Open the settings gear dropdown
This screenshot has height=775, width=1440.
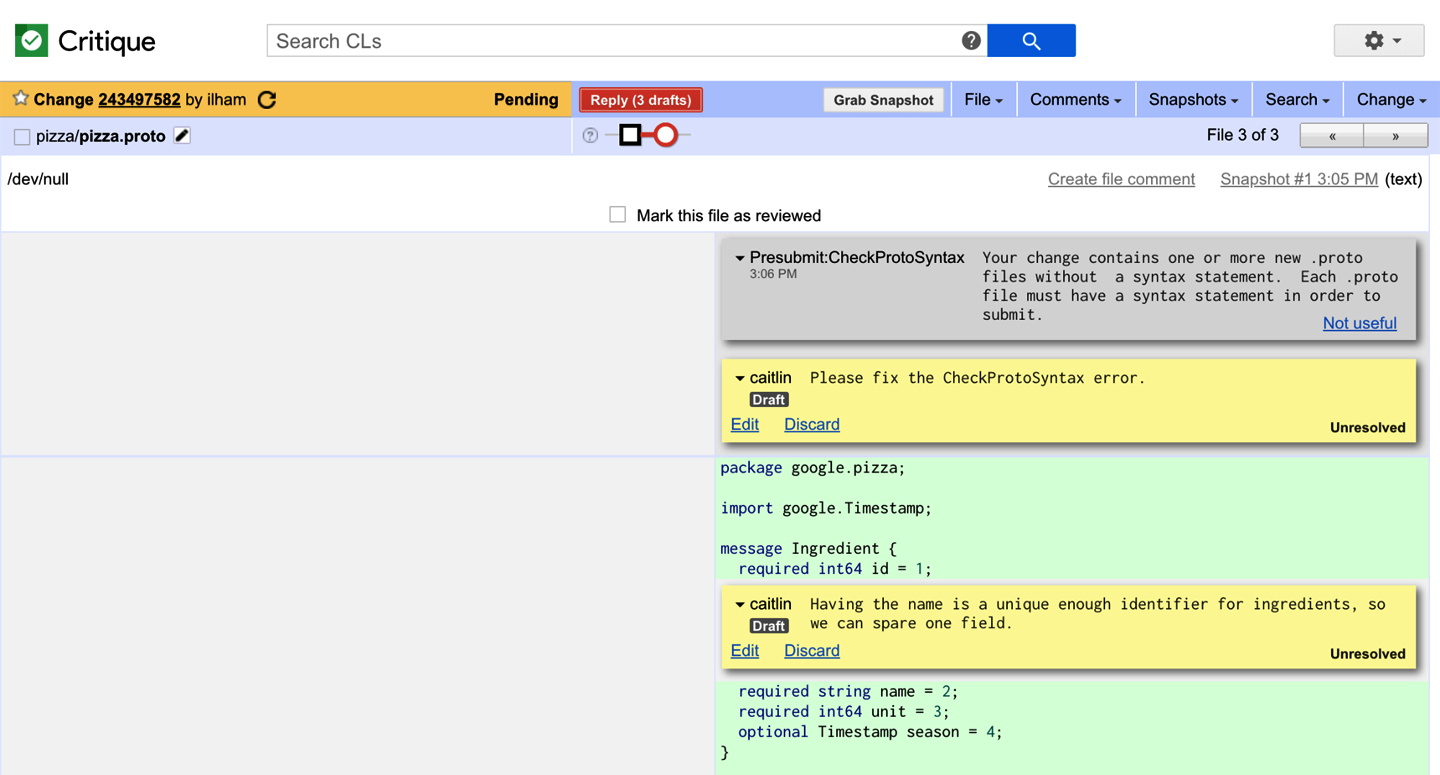[1379, 41]
